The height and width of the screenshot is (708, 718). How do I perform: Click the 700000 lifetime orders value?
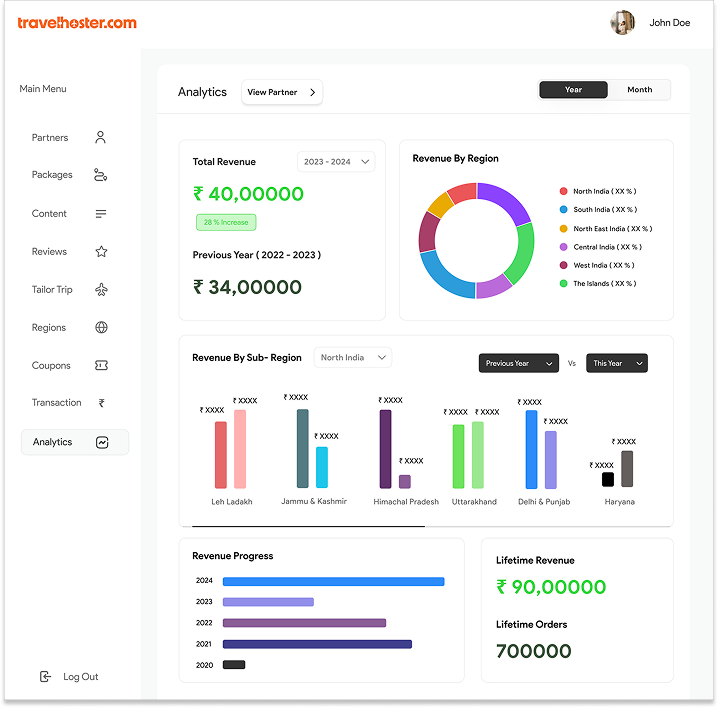(534, 651)
